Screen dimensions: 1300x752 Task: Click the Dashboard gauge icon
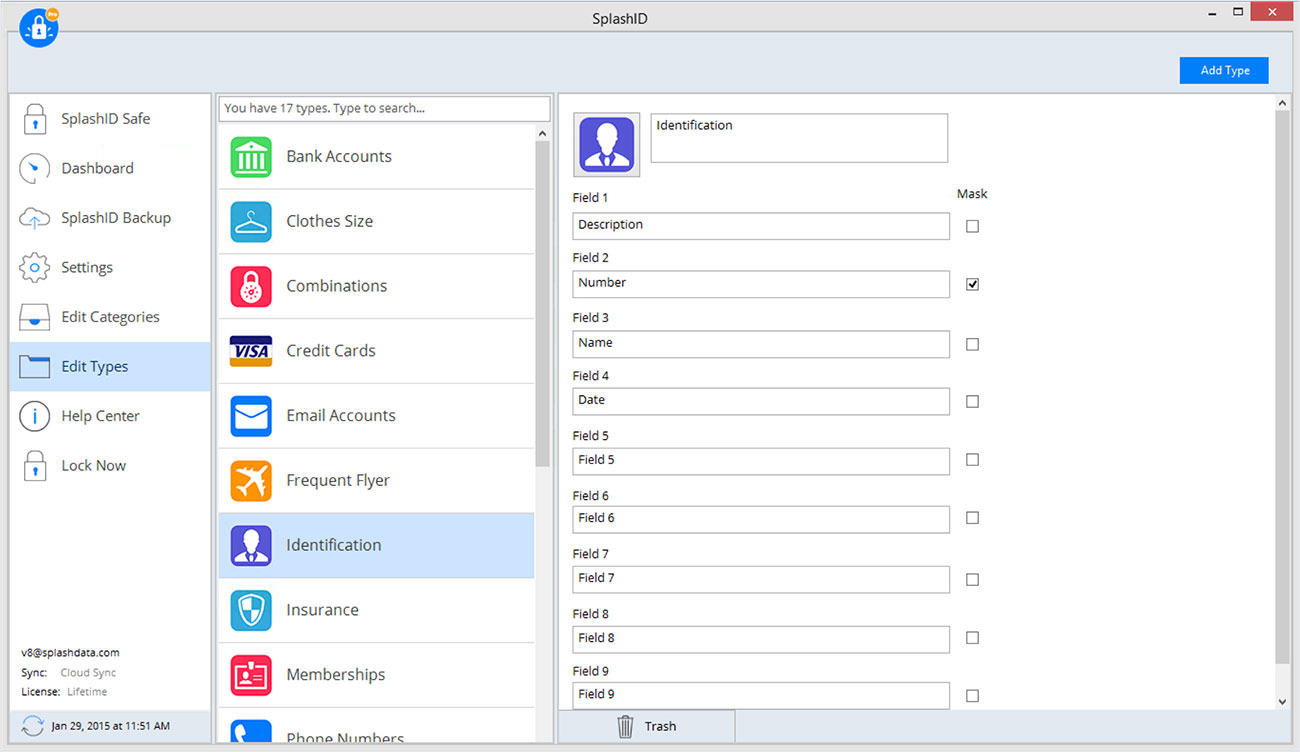pyautogui.click(x=35, y=168)
